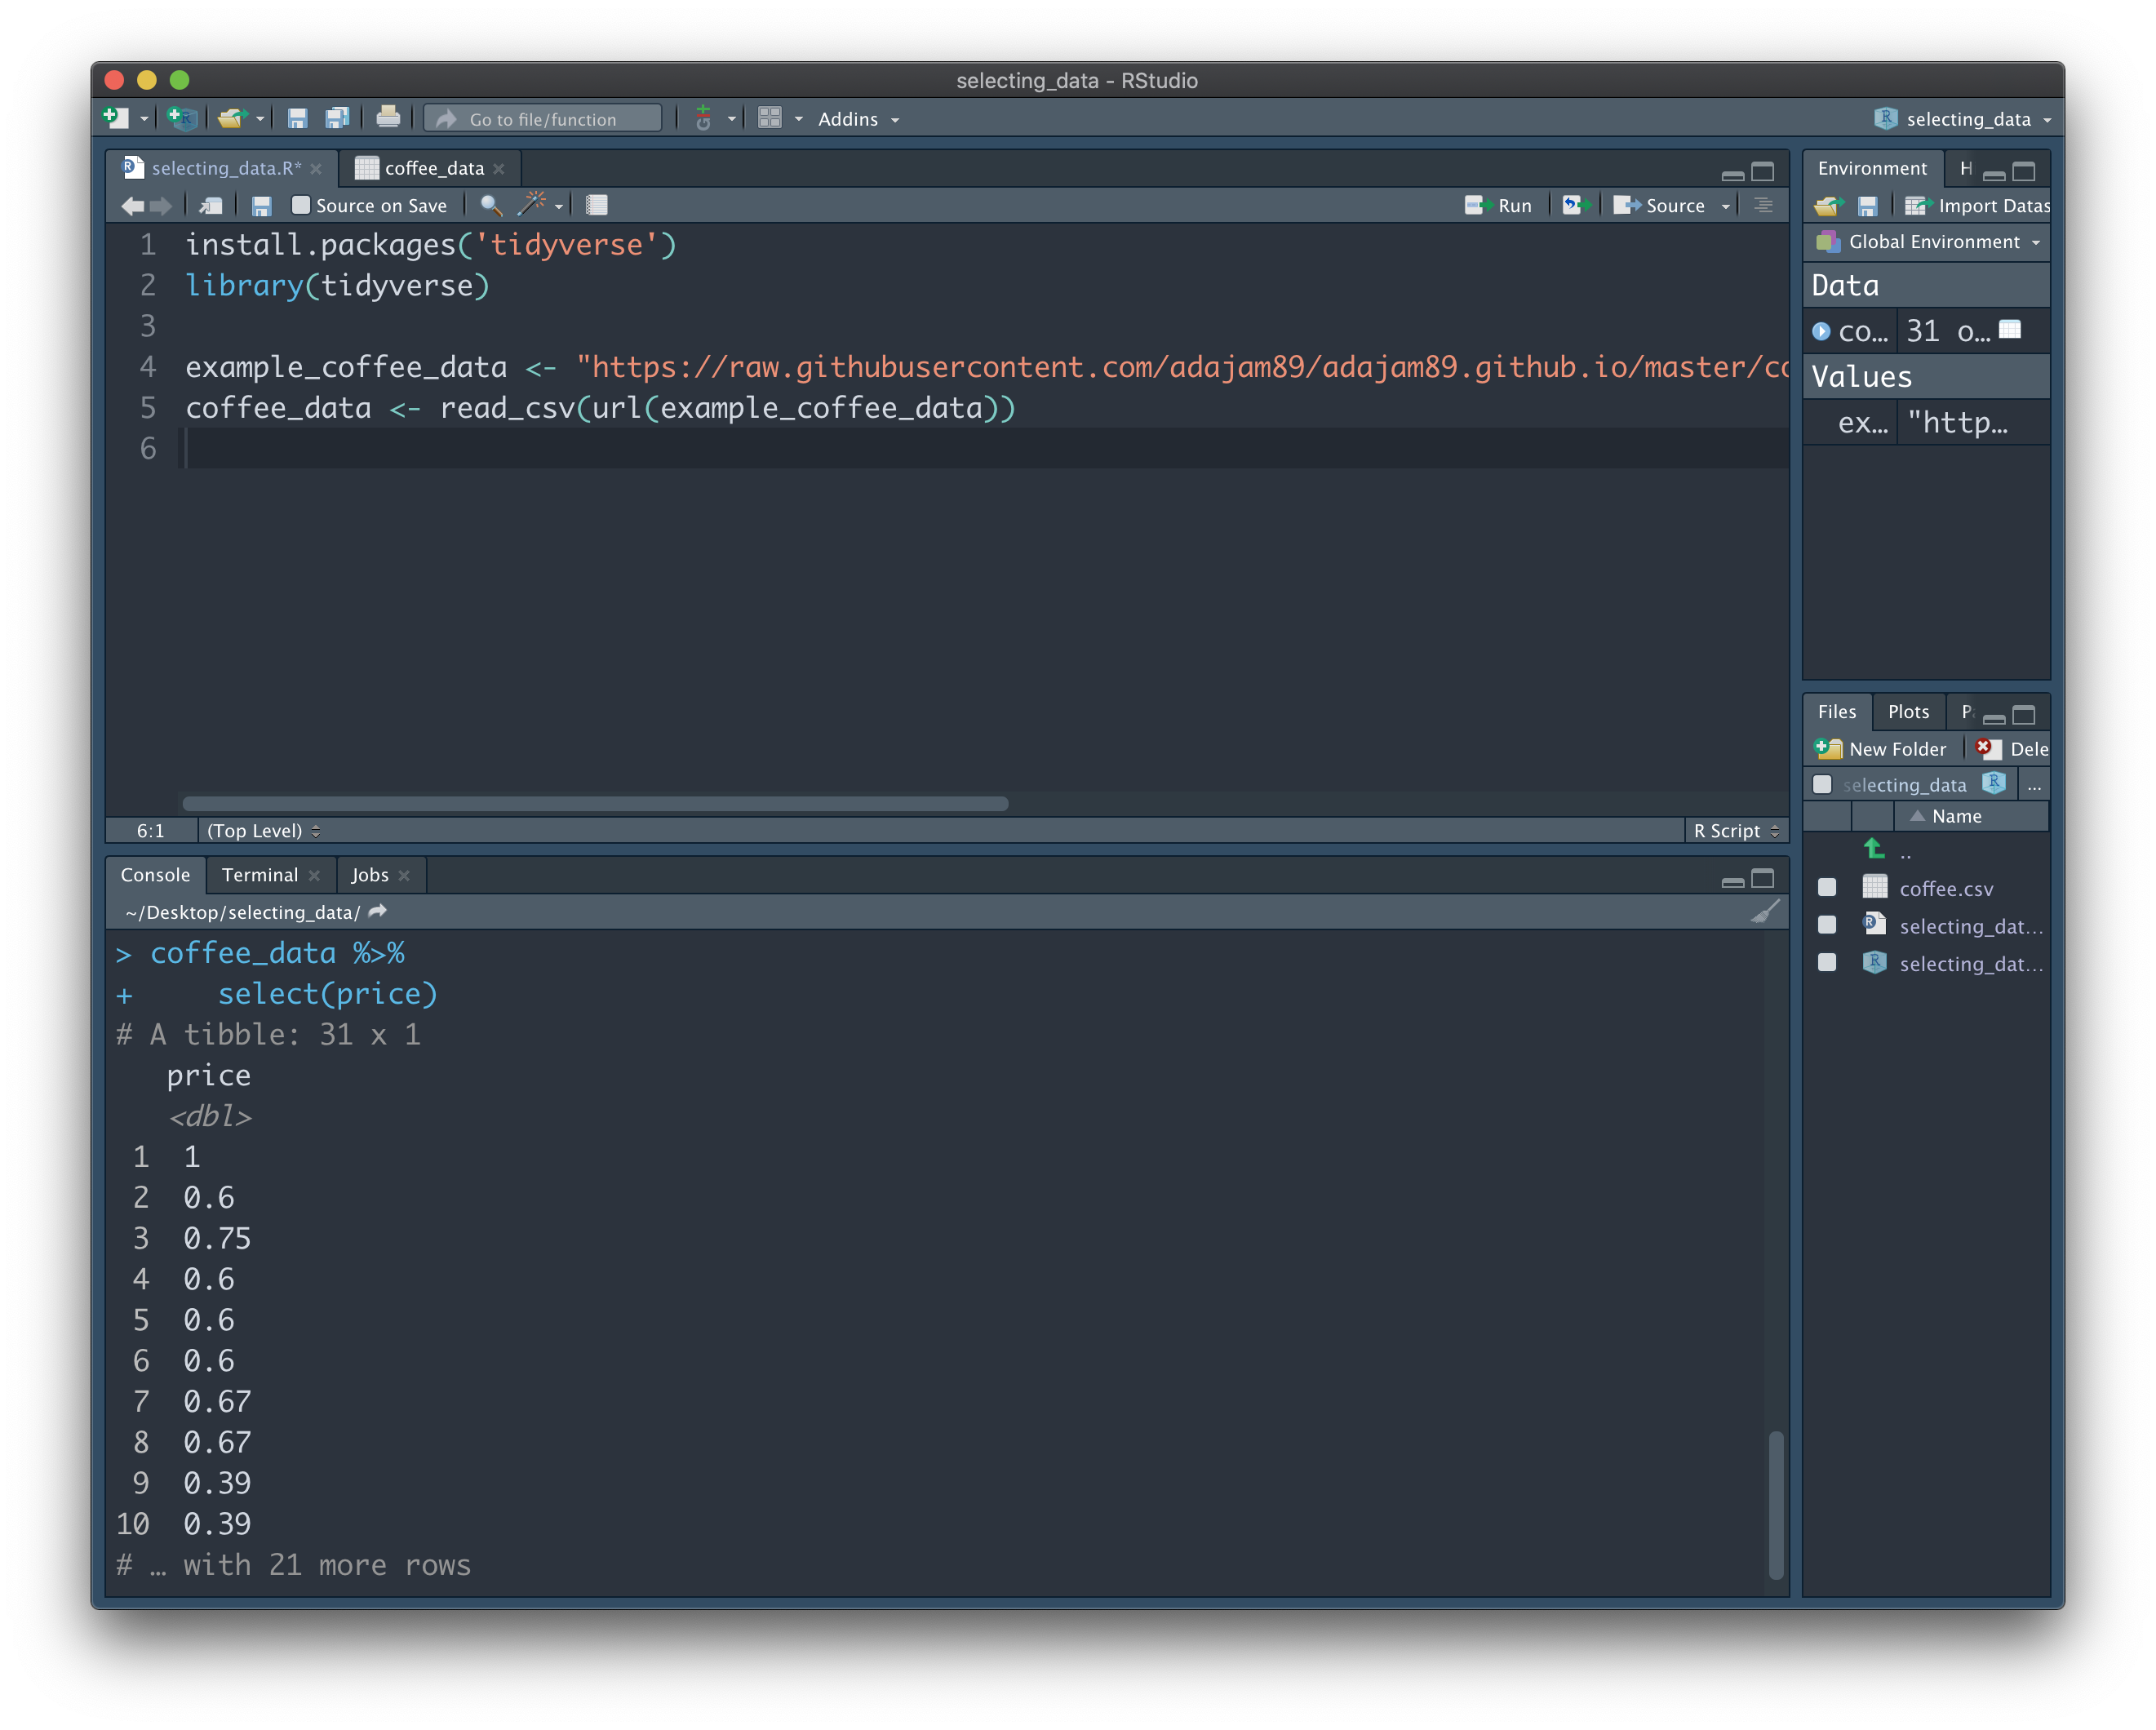The height and width of the screenshot is (1730, 2156).
Task: Click the Run button
Action: pos(1498,205)
